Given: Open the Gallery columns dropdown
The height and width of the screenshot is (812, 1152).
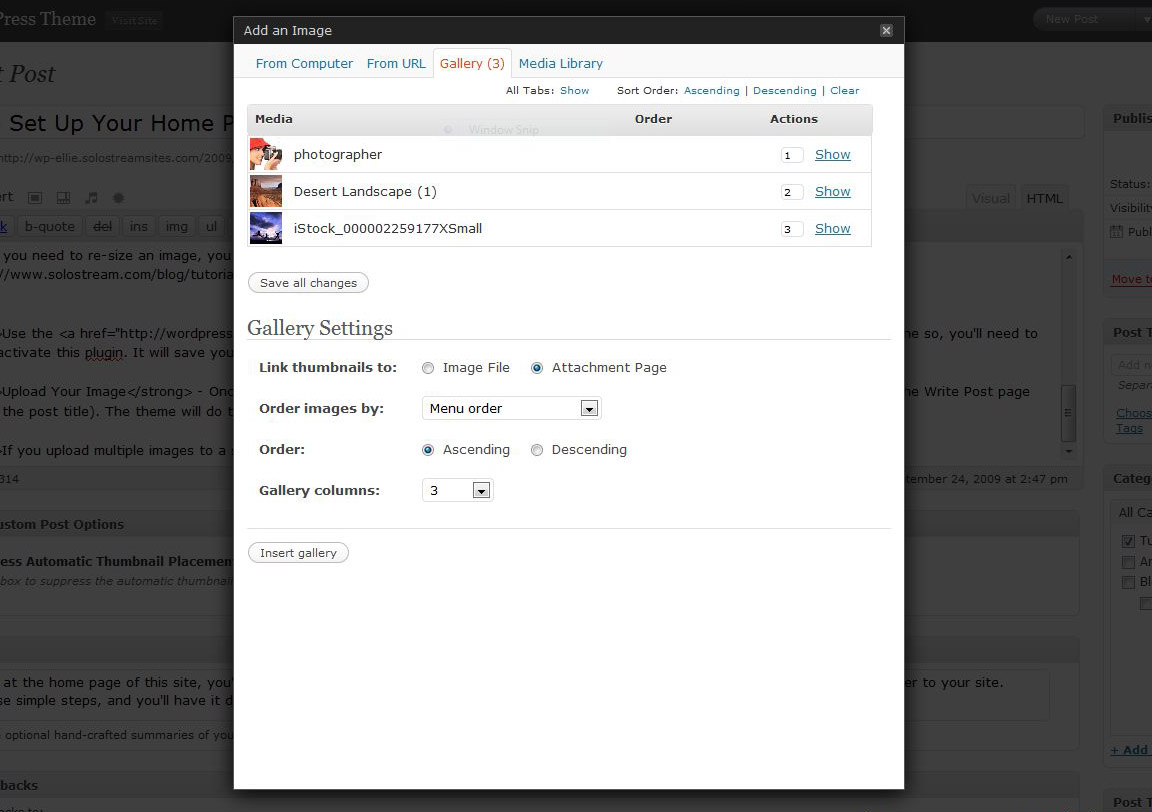Looking at the screenshot, I should (x=457, y=490).
